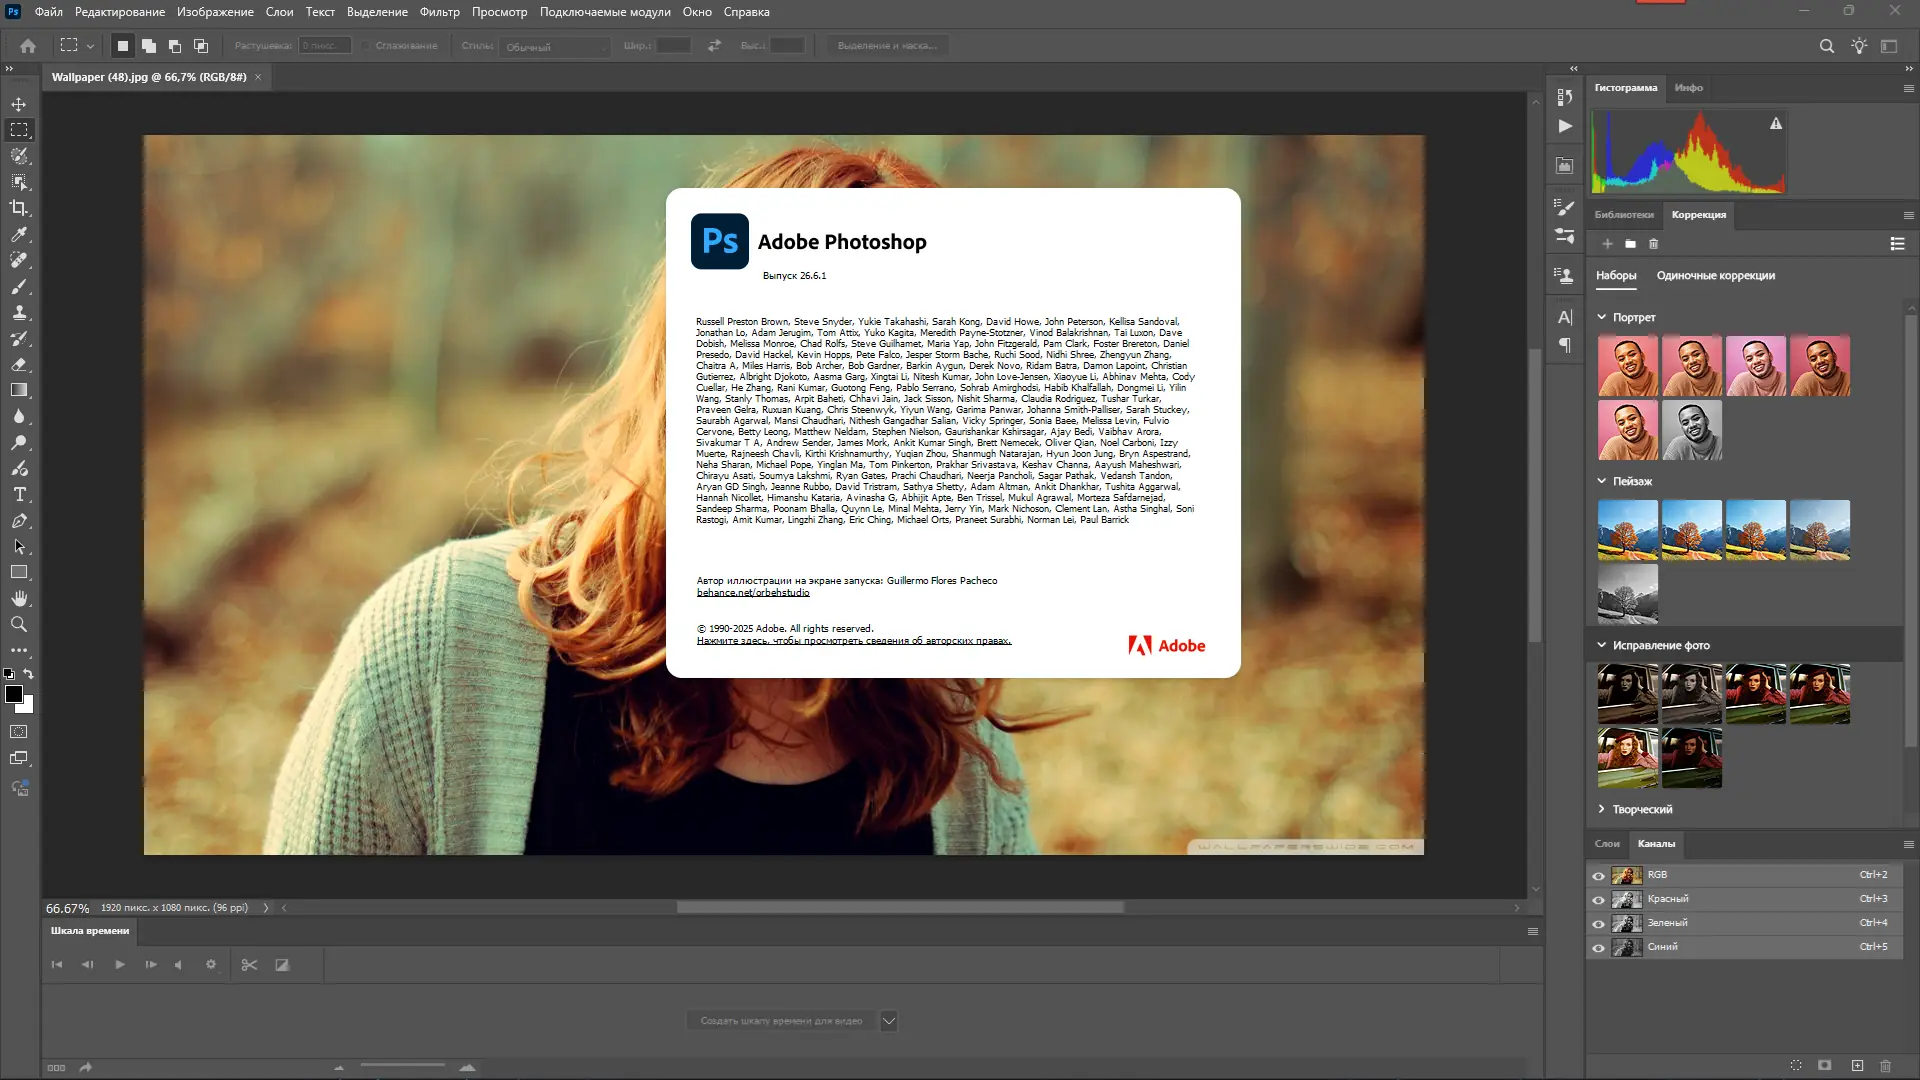Select the Move tool
Screen dimensions: 1920x1080
(19, 104)
